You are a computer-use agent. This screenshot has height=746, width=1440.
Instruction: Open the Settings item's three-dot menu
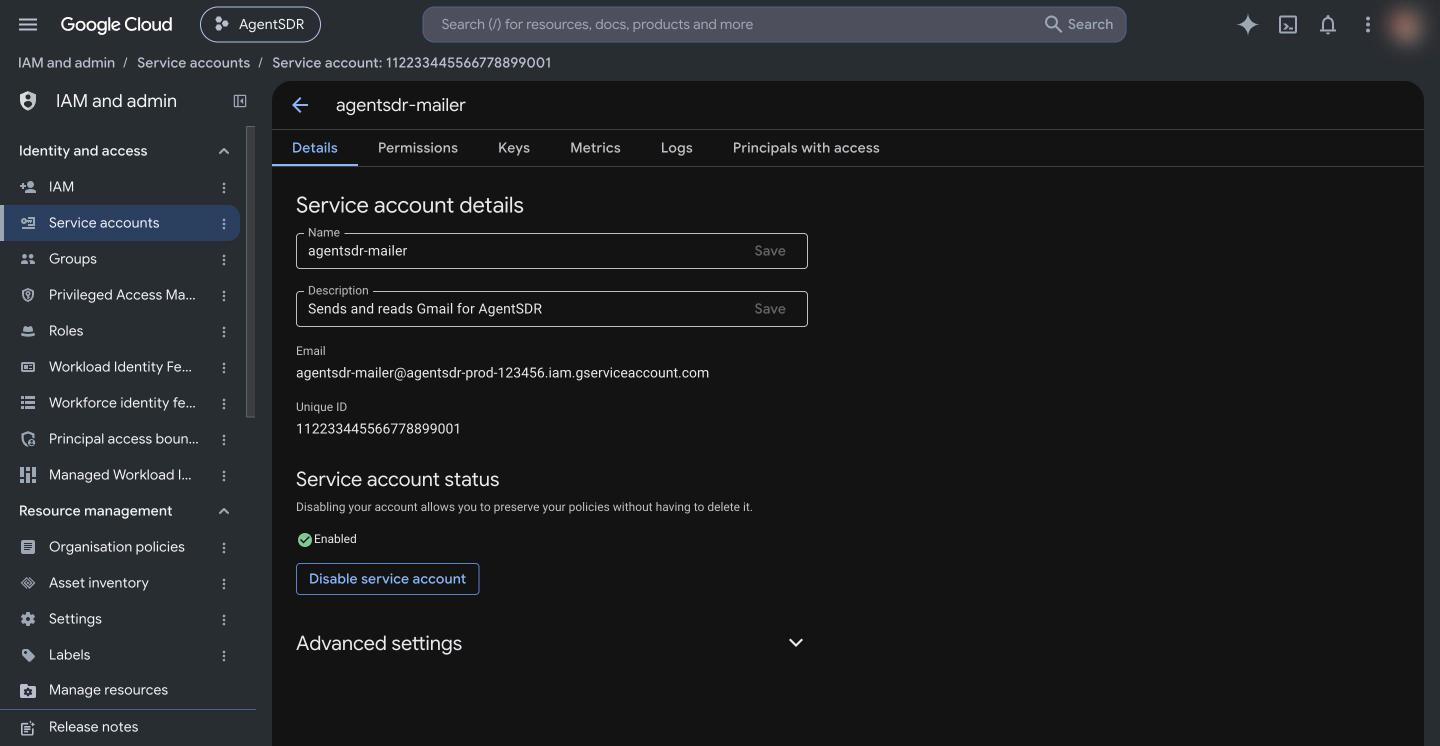224,619
